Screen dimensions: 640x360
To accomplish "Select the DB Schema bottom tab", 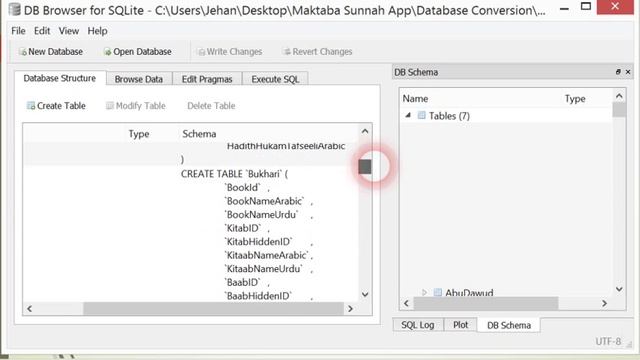I will (509, 325).
